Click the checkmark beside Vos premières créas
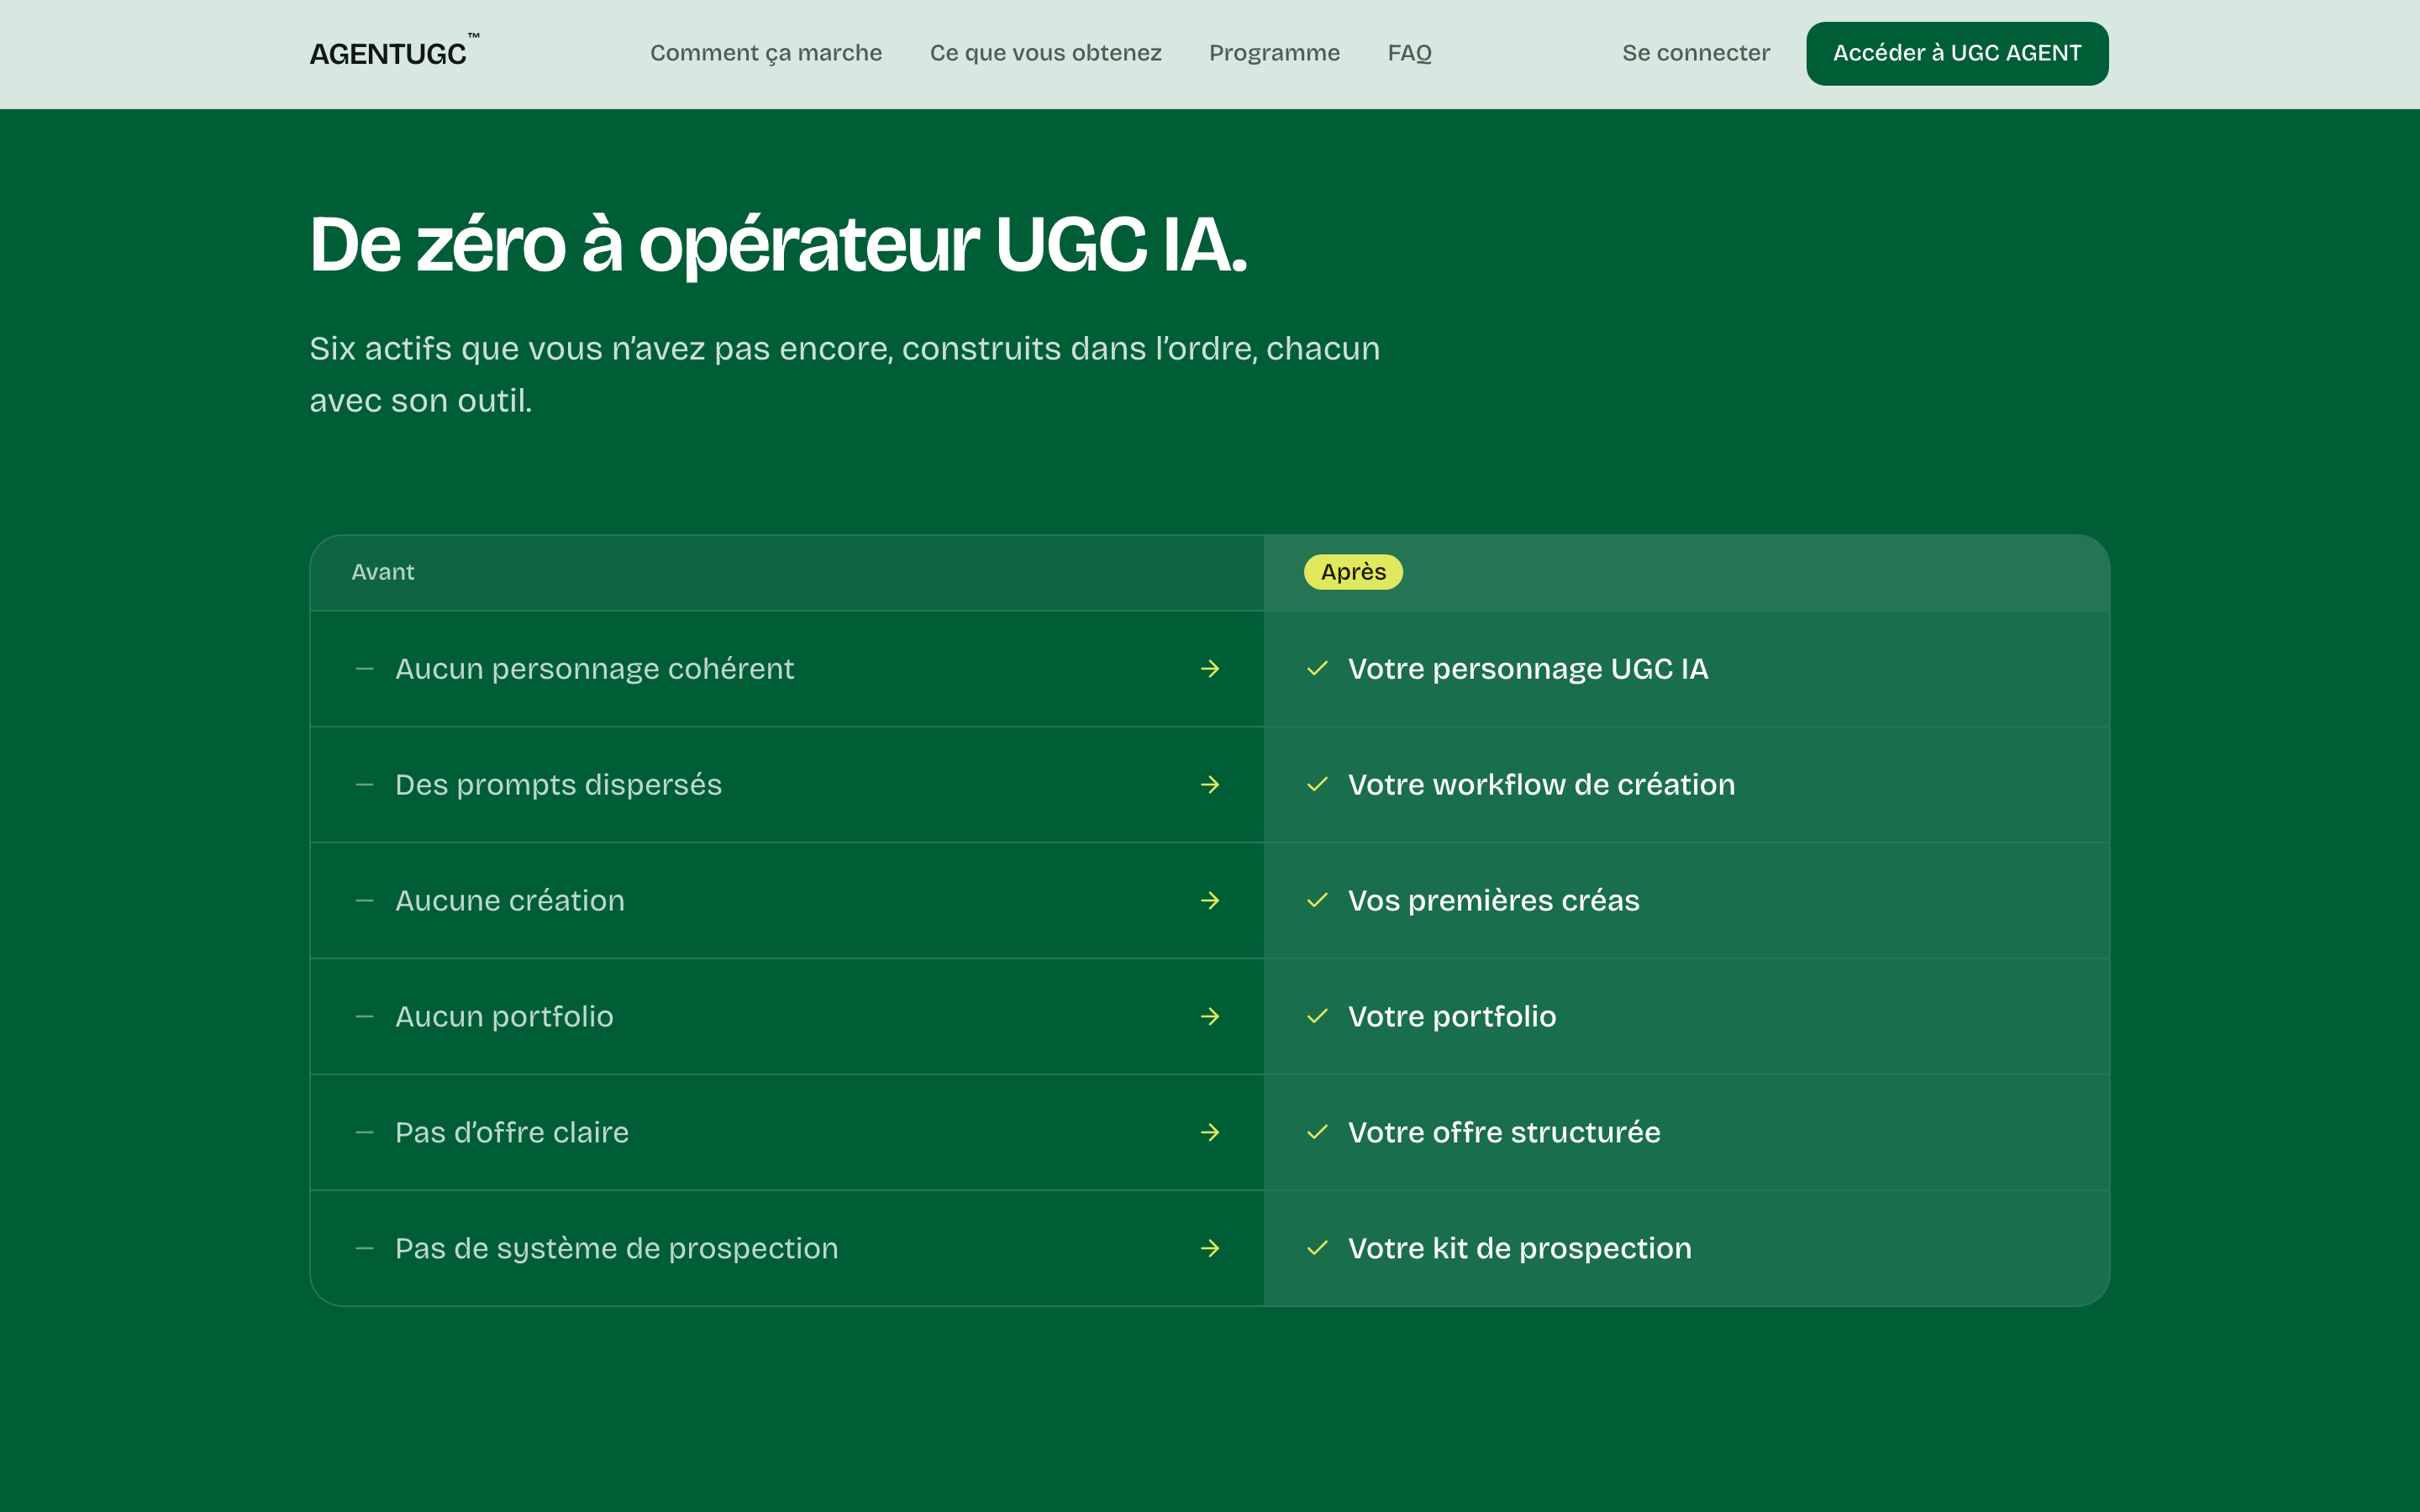Image resolution: width=2420 pixels, height=1512 pixels. 1317,900
